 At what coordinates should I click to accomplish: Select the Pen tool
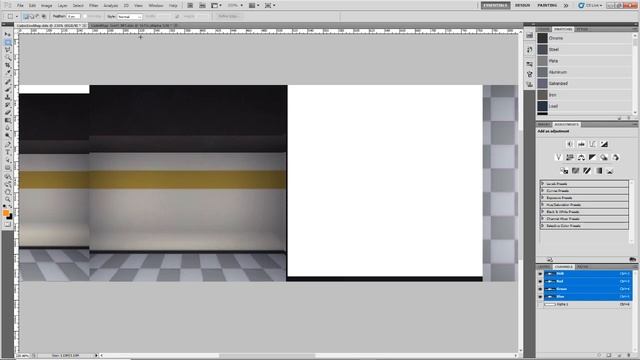point(8,144)
